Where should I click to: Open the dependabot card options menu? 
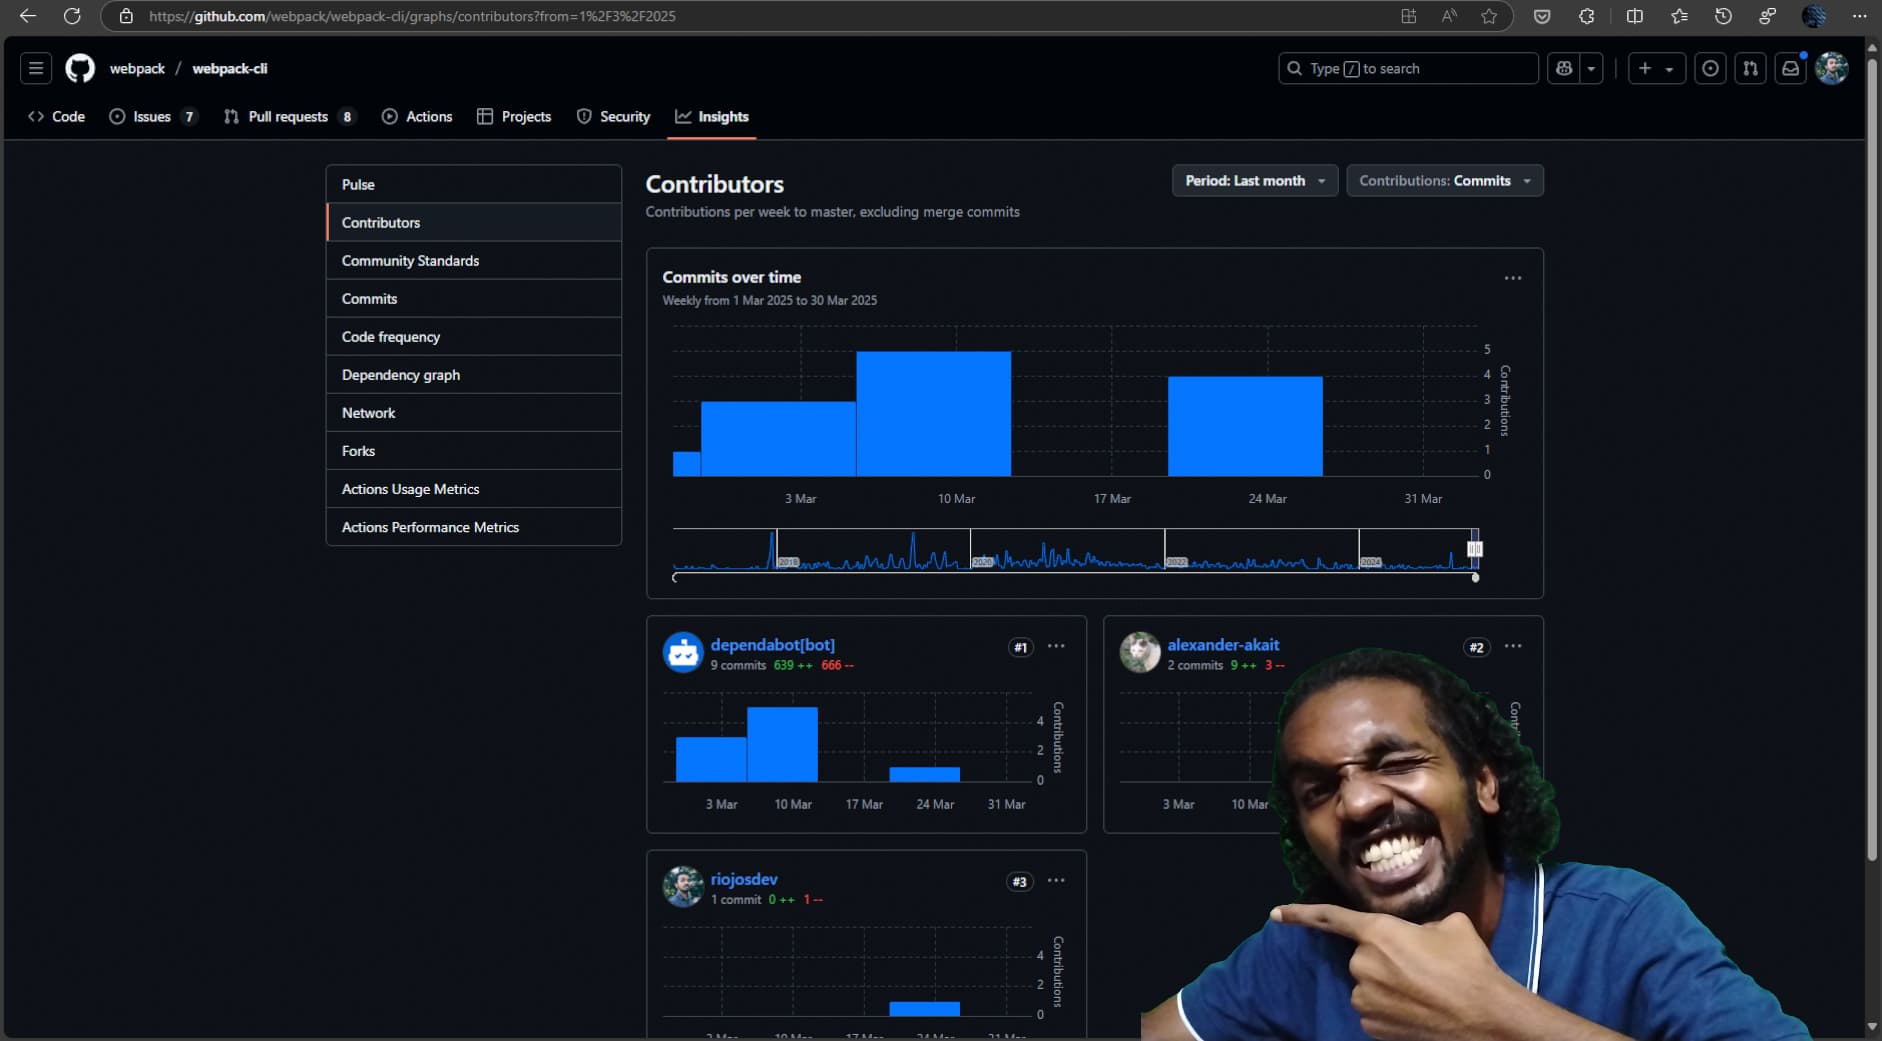(x=1056, y=646)
